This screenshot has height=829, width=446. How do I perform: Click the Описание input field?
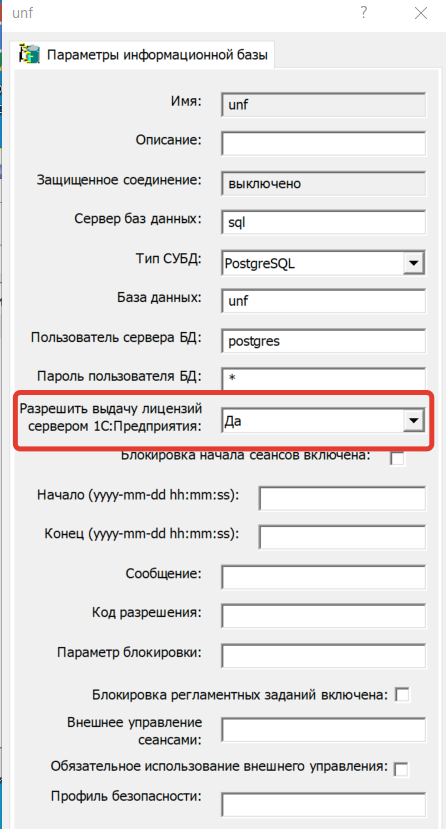click(323, 144)
